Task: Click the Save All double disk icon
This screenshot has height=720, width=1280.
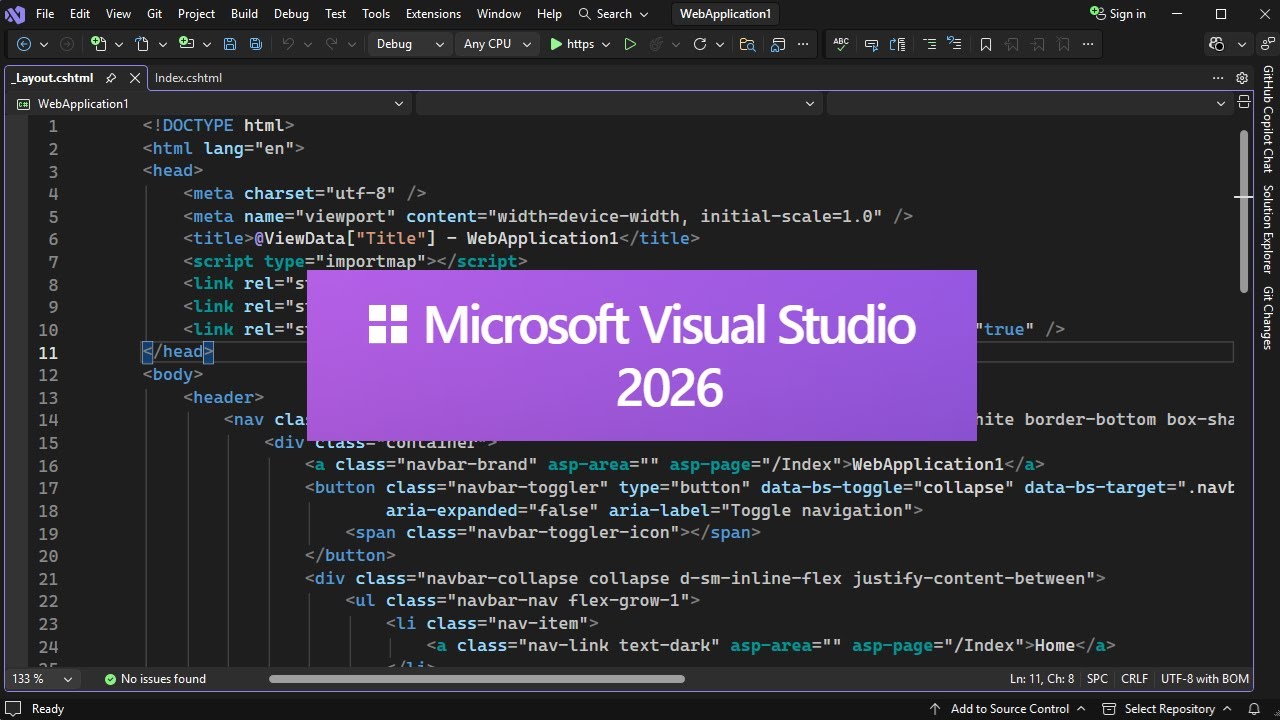Action: (256, 44)
